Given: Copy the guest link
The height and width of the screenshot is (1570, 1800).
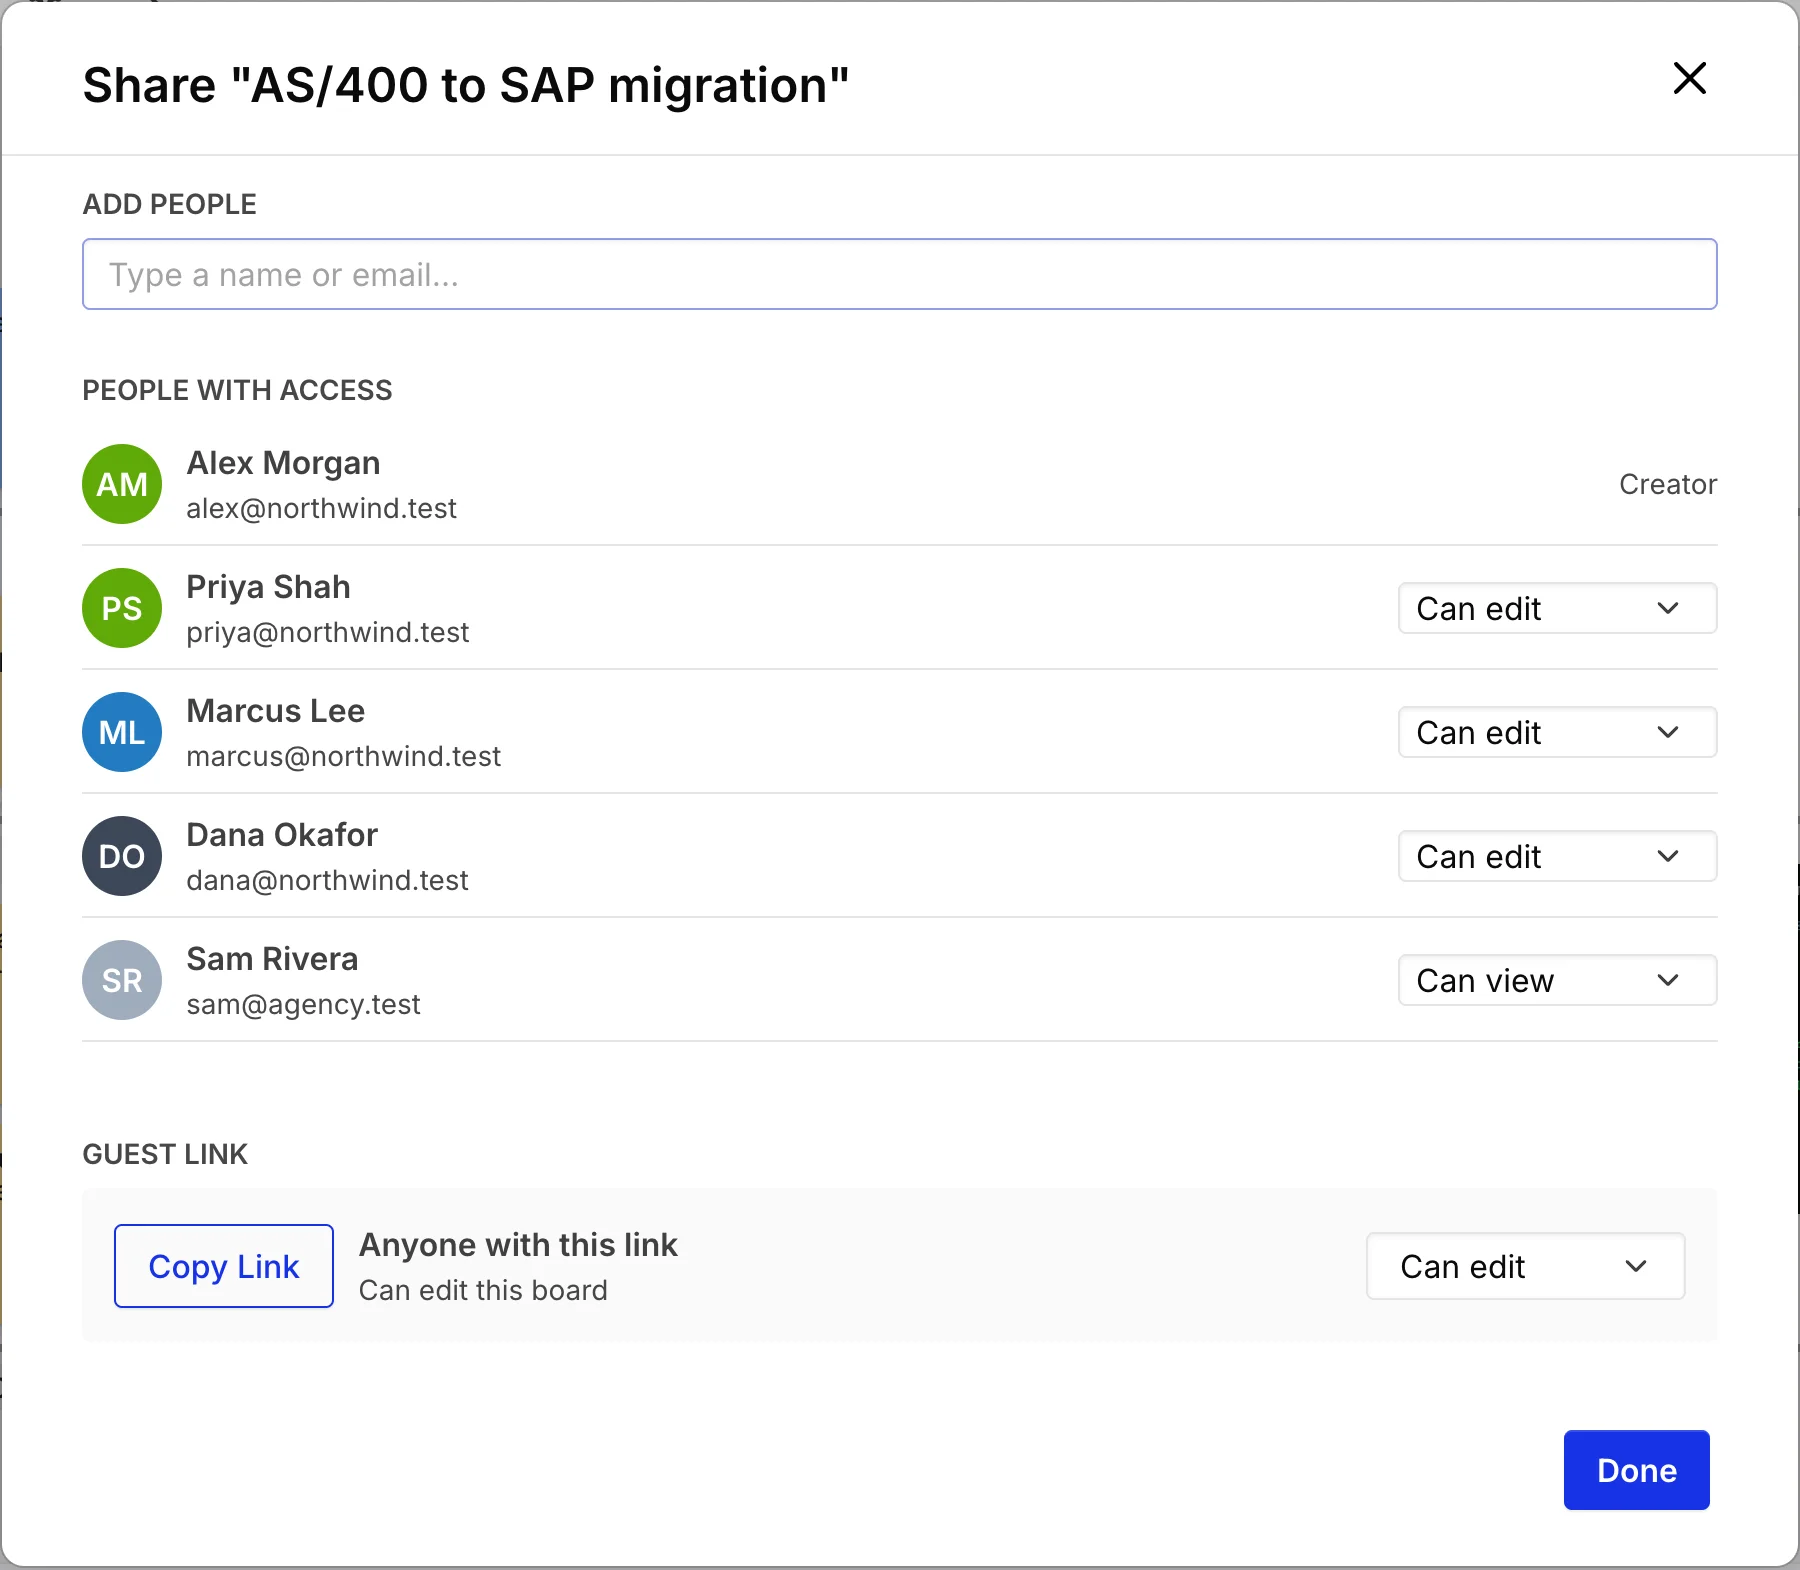Looking at the screenshot, I should pos(224,1266).
